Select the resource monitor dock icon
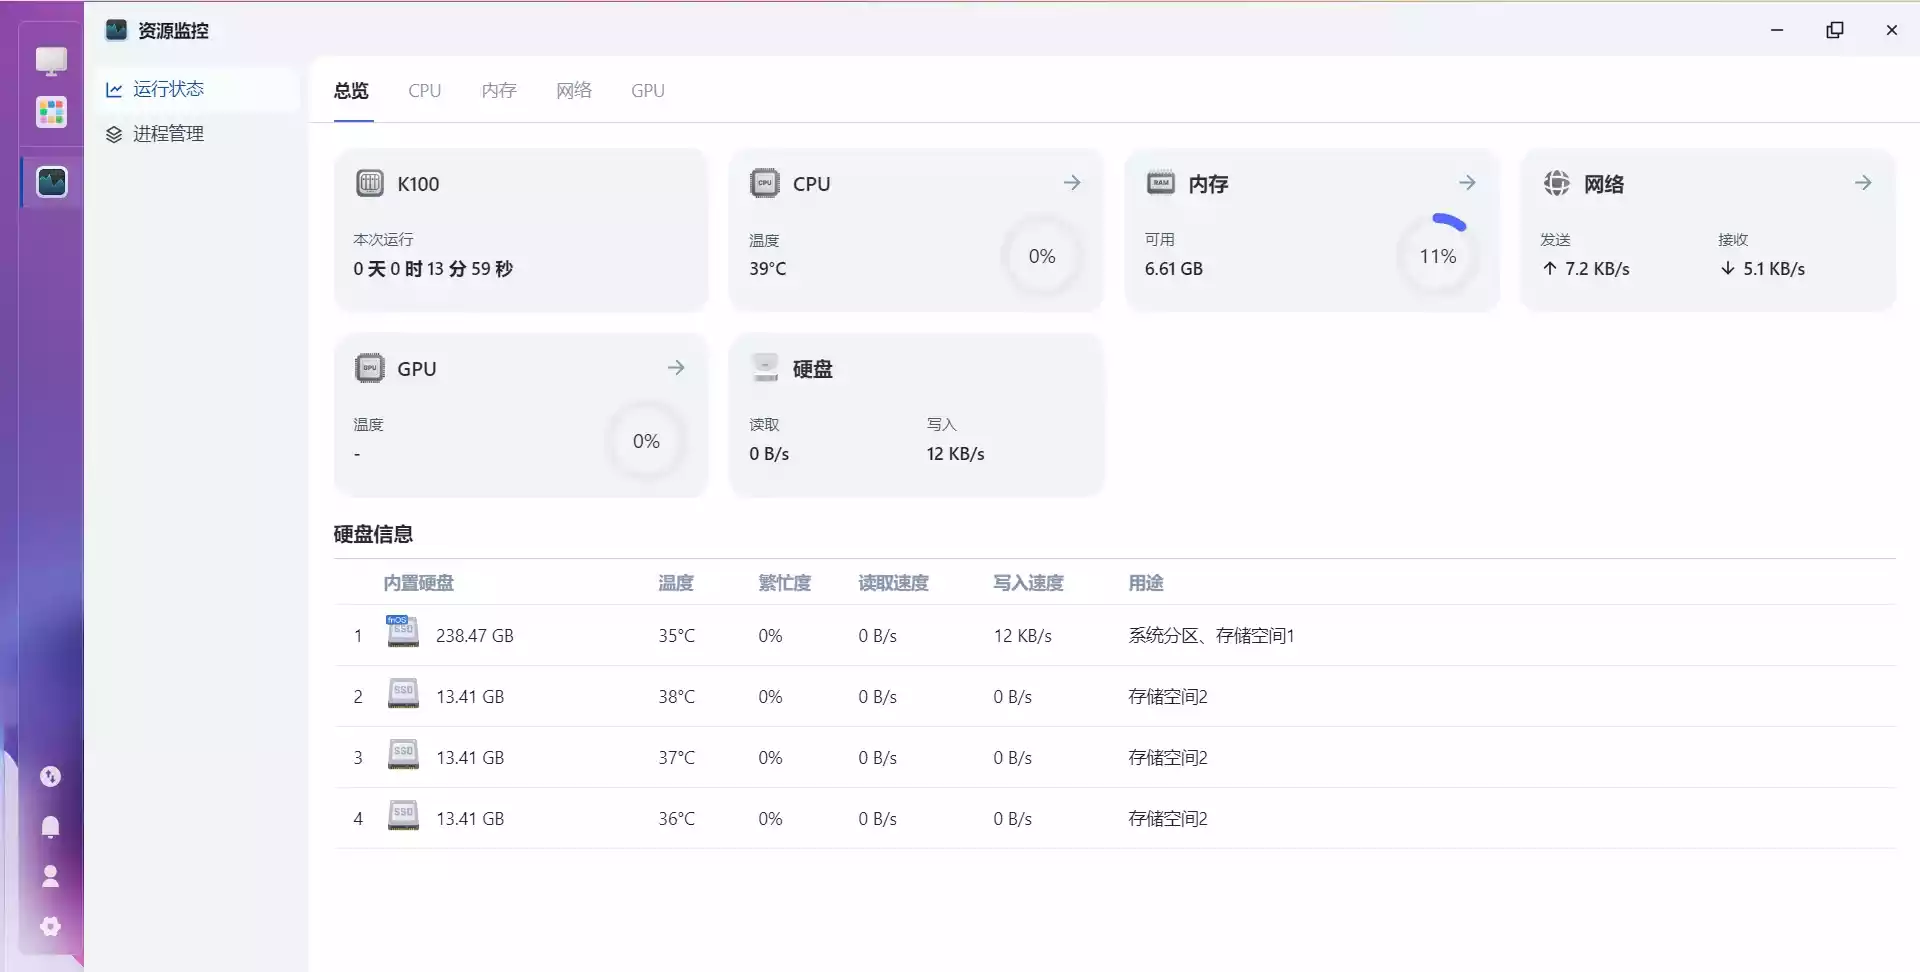The height and width of the screenshot is (972, 1920). click(51, 182)
